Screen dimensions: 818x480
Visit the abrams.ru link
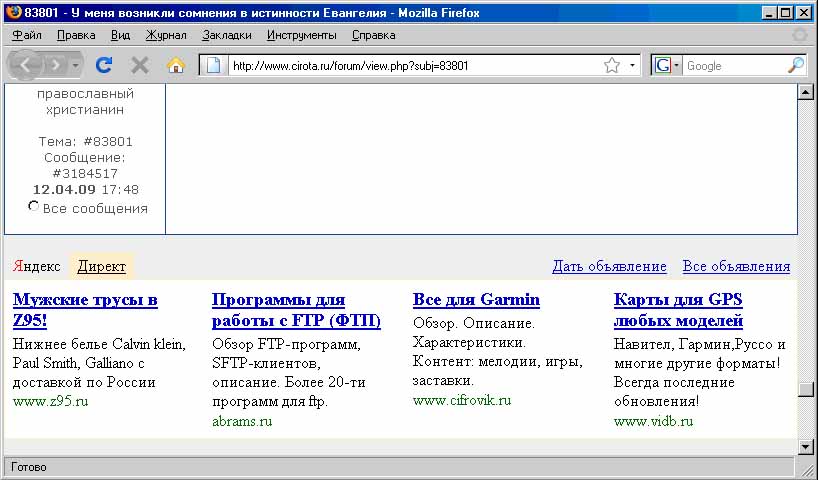click(242, 421)
